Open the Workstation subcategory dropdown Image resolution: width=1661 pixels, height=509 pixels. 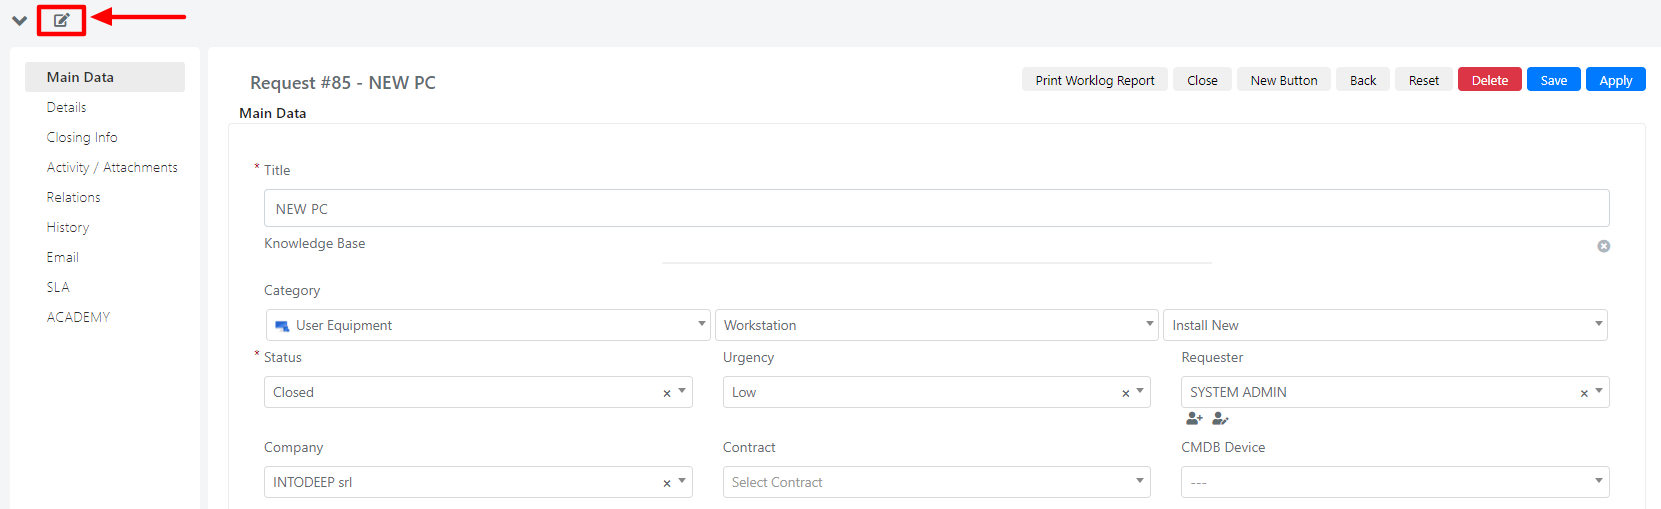936,325
